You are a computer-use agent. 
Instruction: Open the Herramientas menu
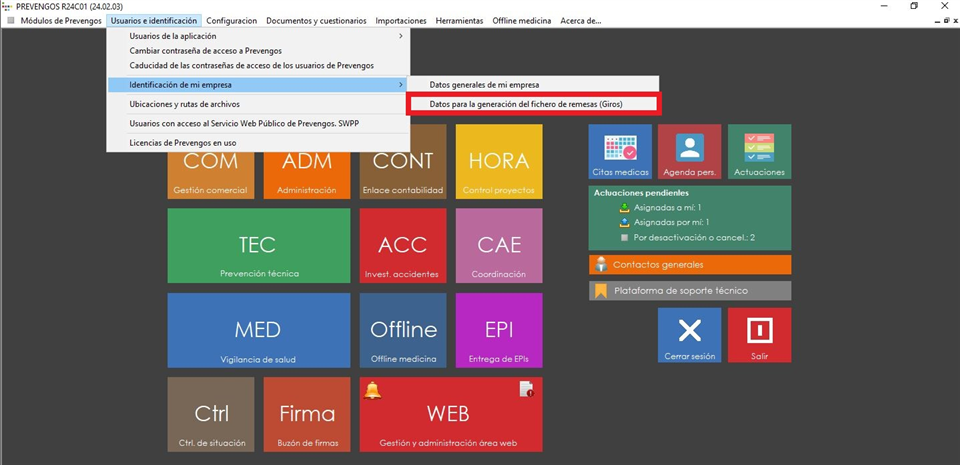(x=459, y=20)
